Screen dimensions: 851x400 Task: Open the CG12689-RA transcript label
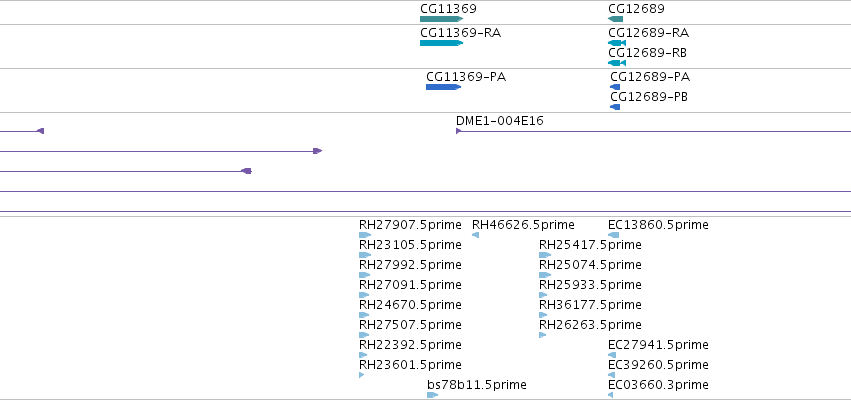pos(649,33)
